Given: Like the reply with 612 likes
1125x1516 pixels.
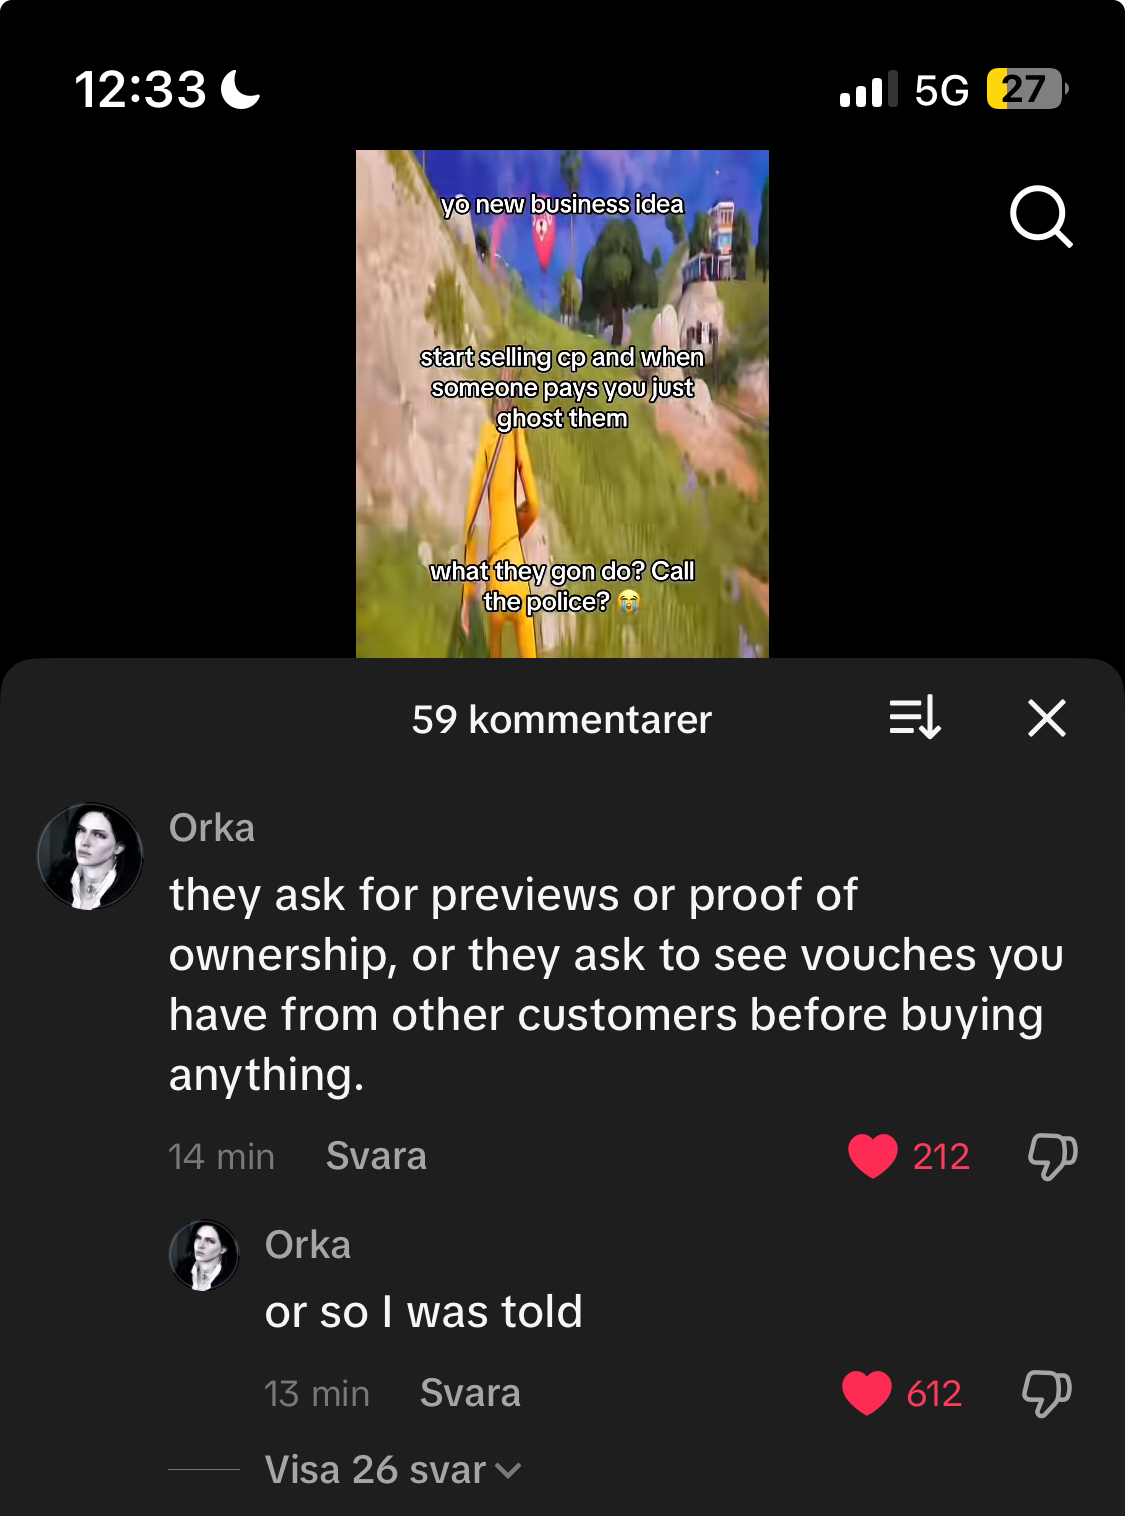Looking at the screenshot, I should coord(867,1393).
